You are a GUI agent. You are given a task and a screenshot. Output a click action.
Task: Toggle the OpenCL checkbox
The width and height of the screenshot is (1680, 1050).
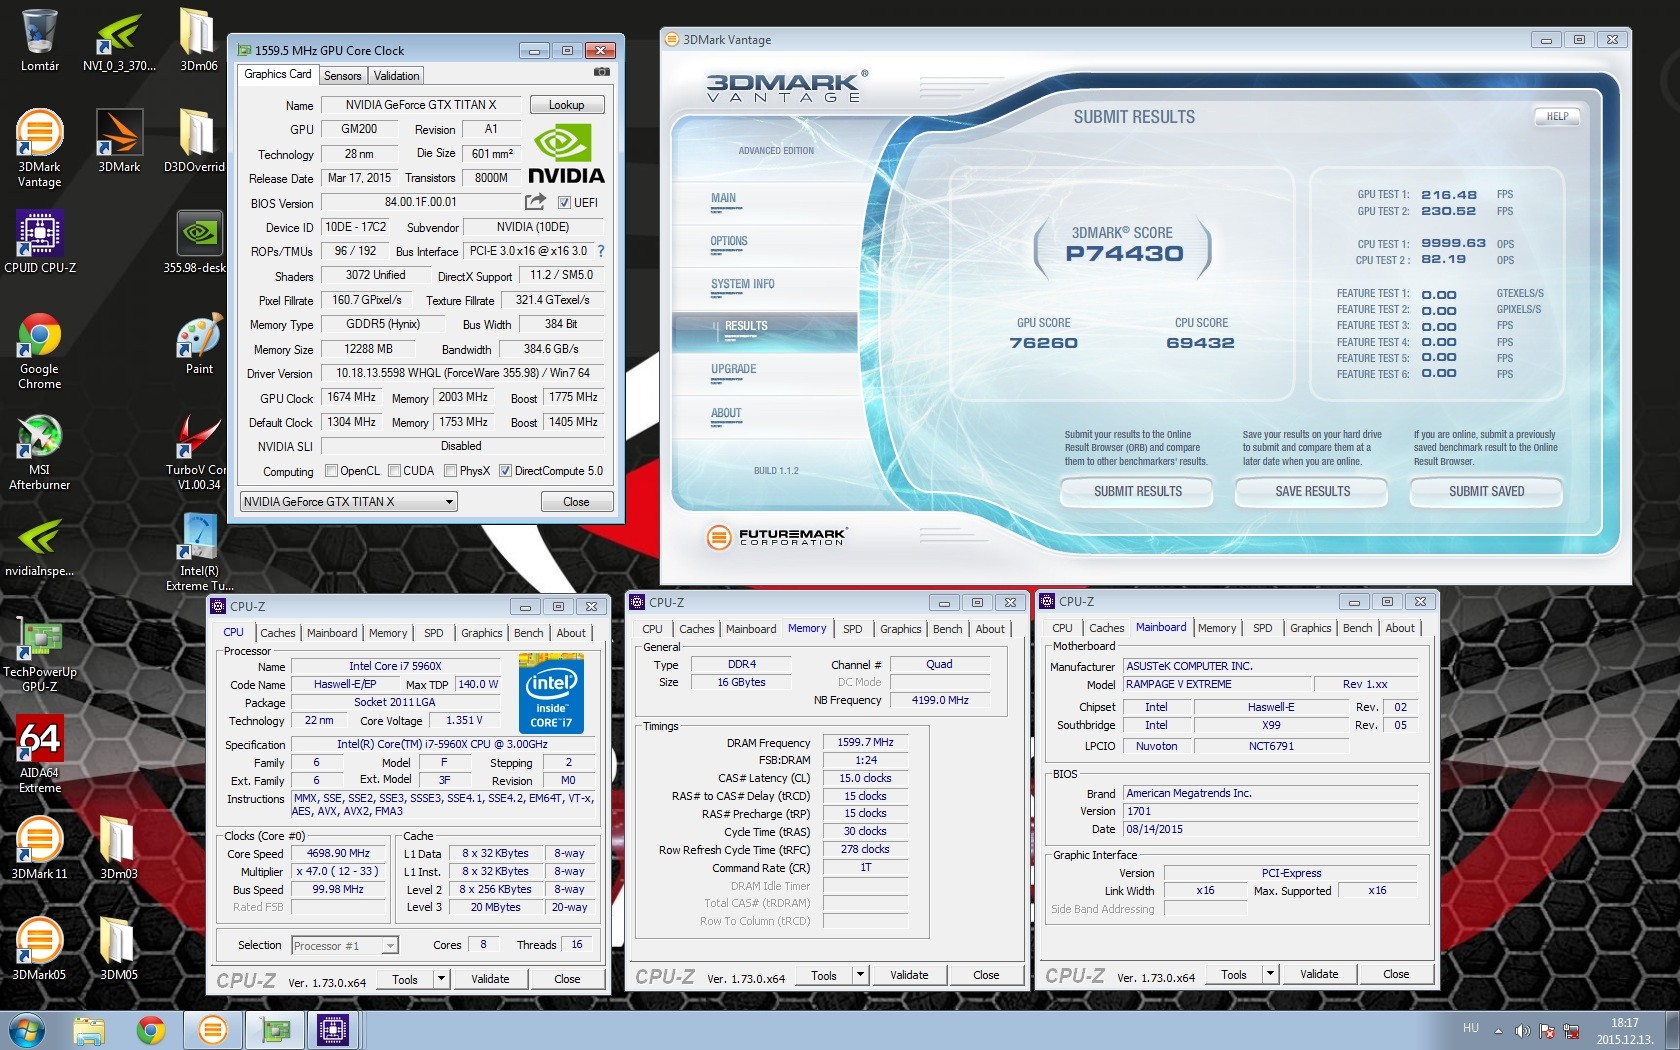click(331, 471)
